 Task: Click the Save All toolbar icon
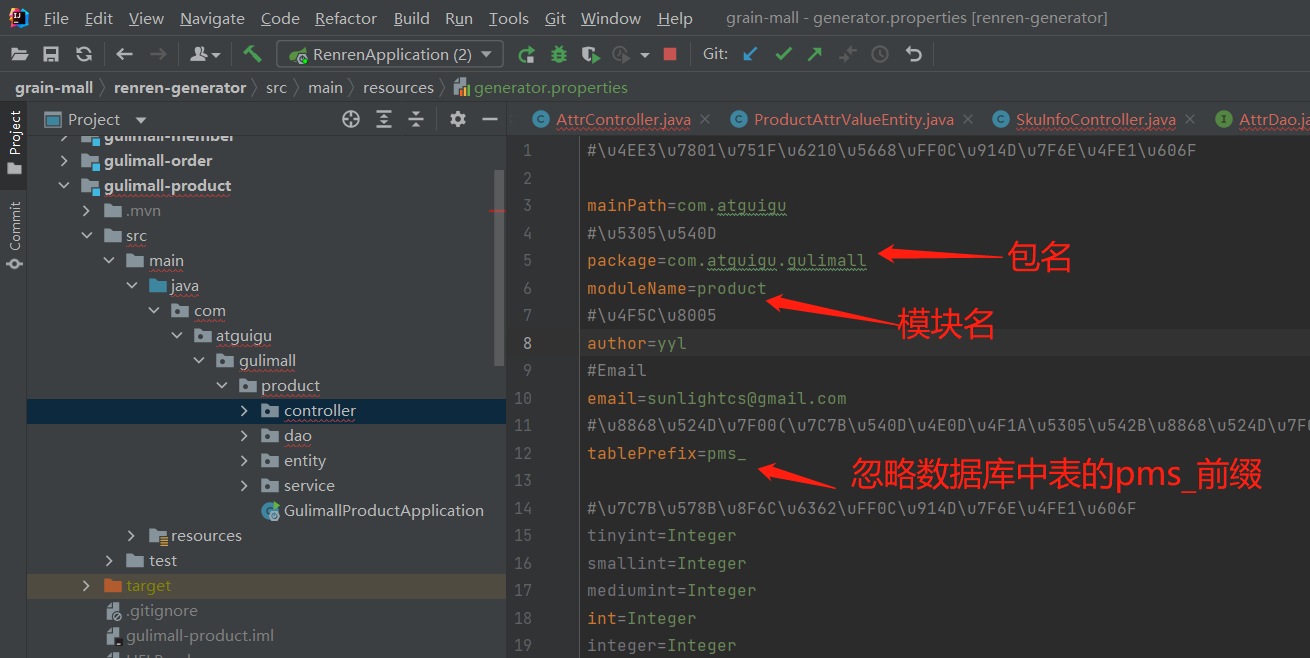pyautogui.click(x=51, y=54)
